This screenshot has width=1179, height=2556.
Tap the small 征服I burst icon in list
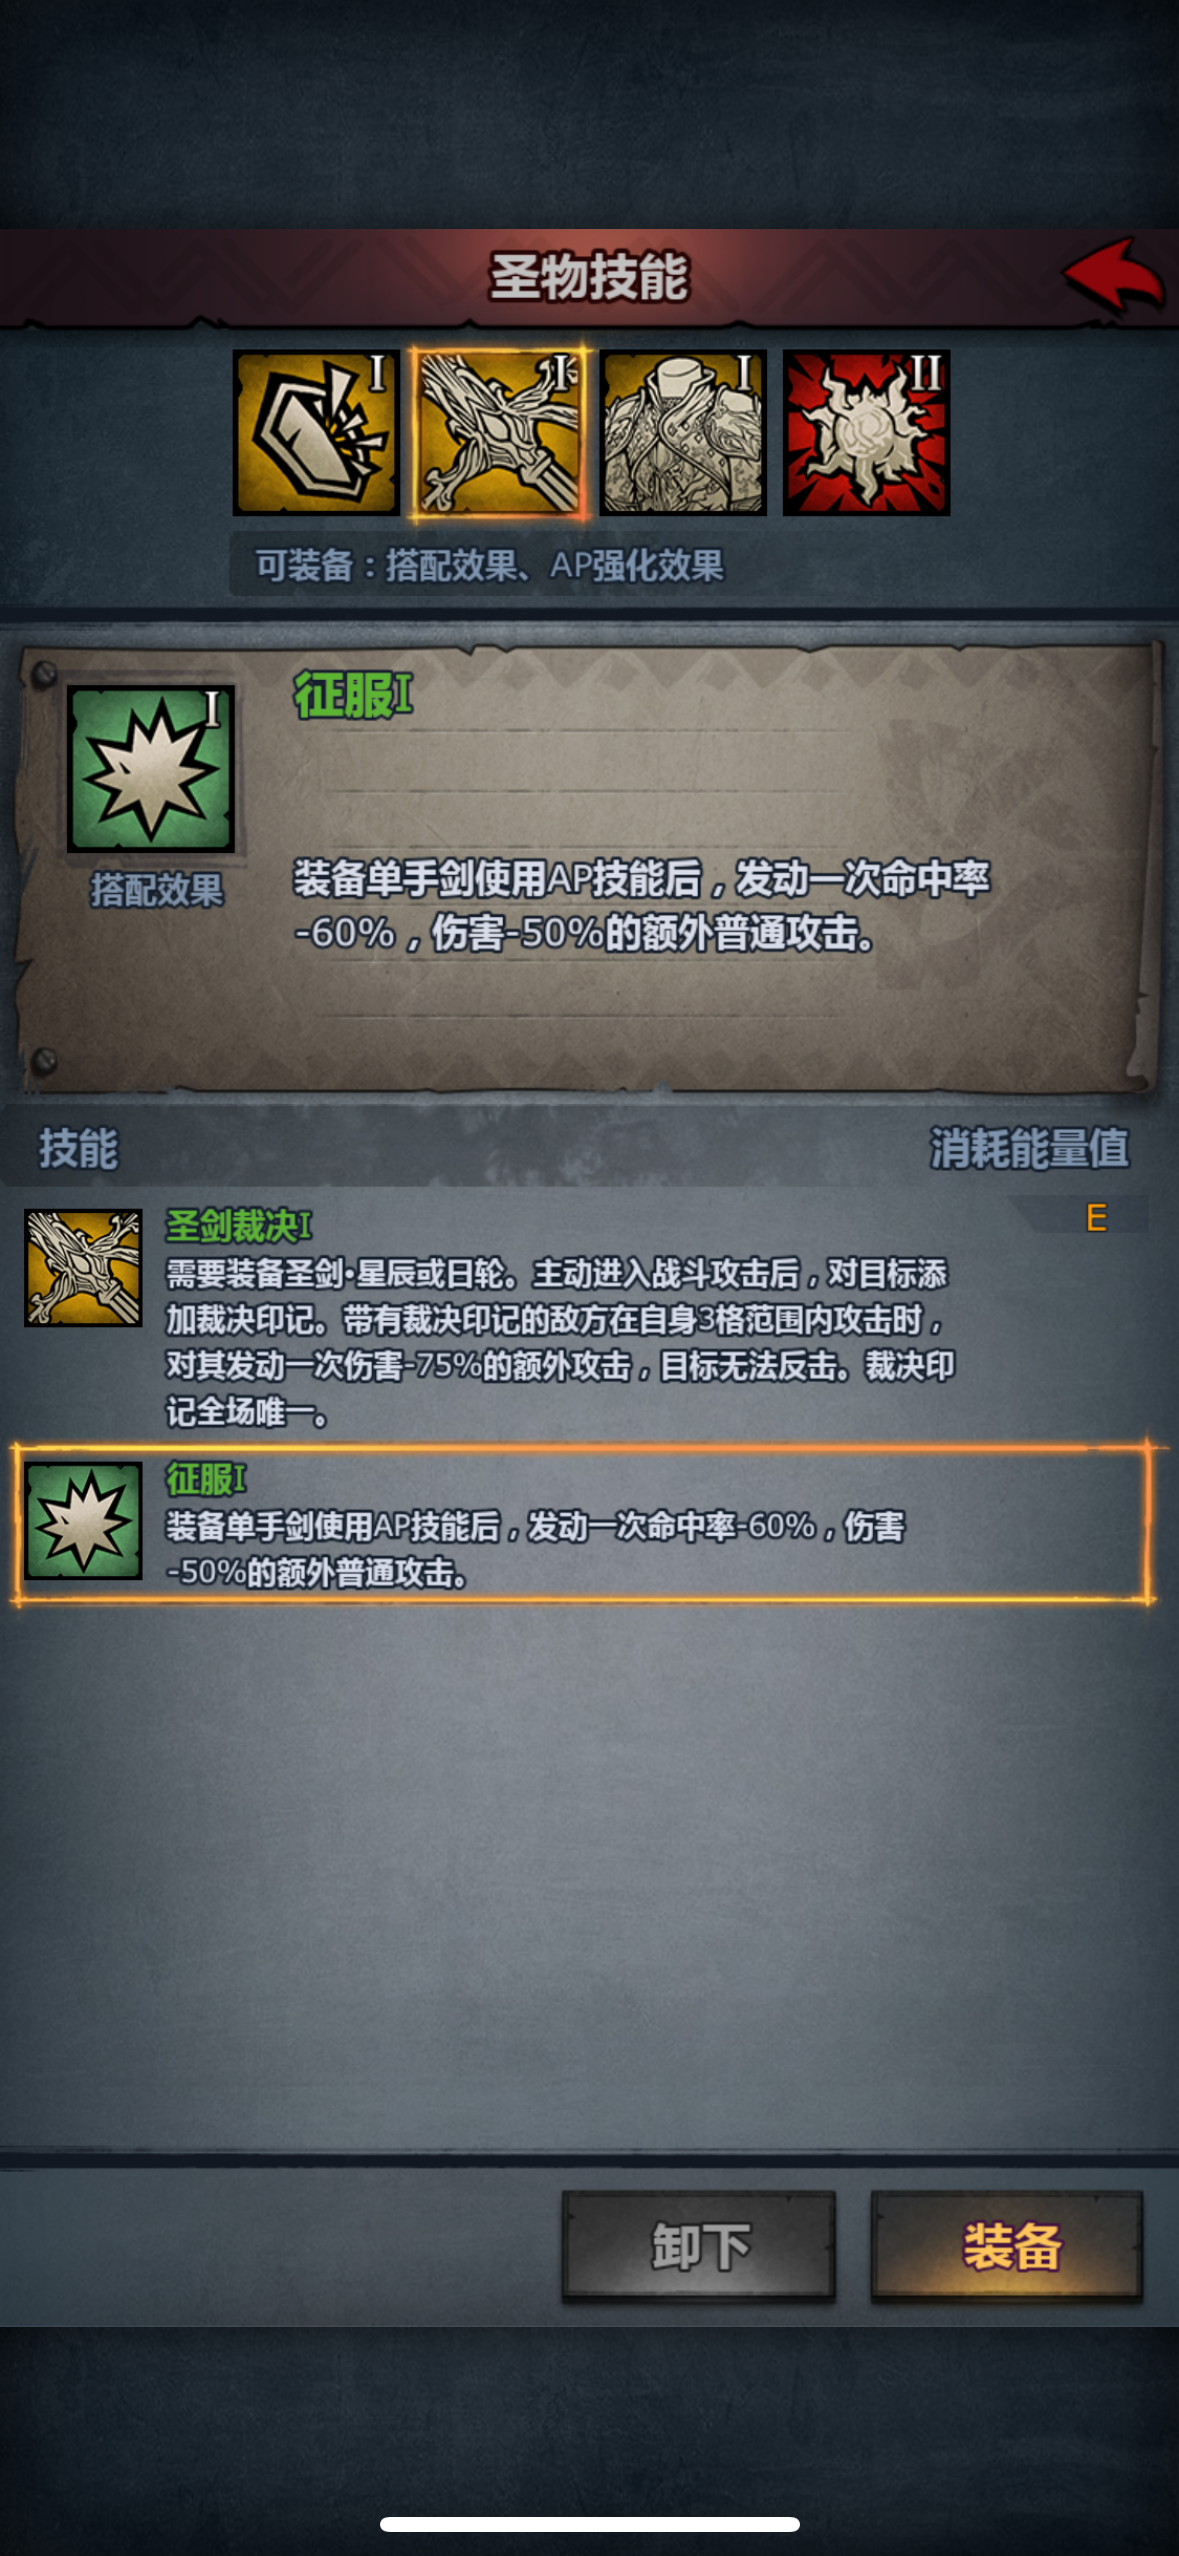point(83,1521)
